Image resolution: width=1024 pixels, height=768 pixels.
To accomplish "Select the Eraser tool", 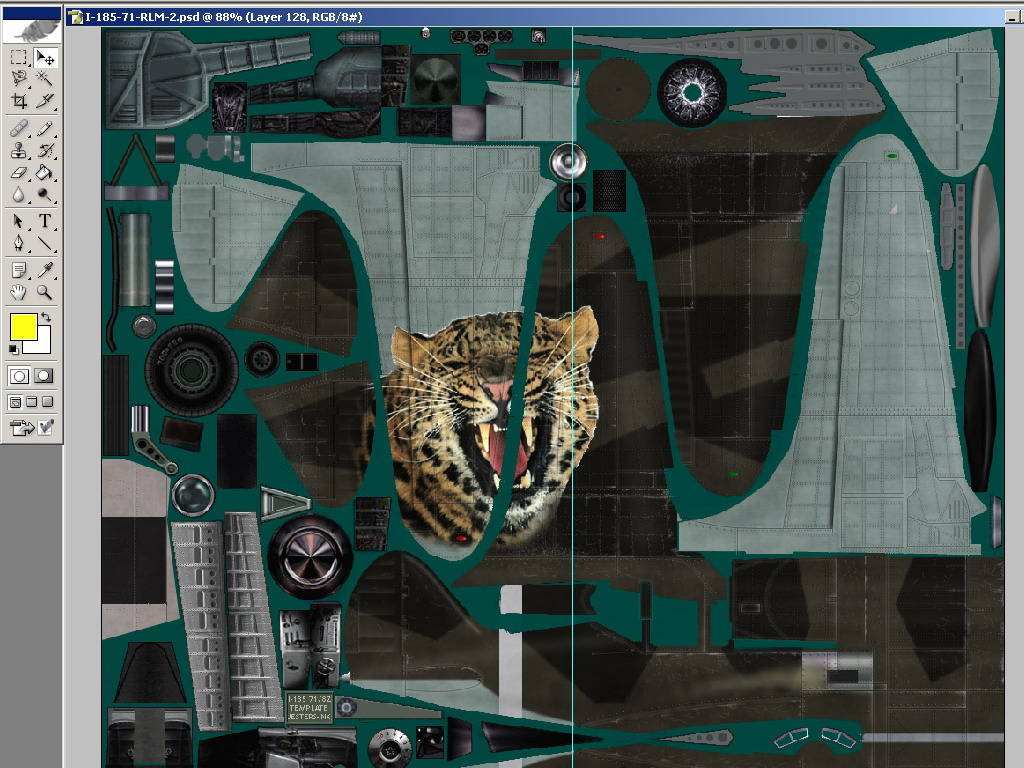I will tap(19, 172).
